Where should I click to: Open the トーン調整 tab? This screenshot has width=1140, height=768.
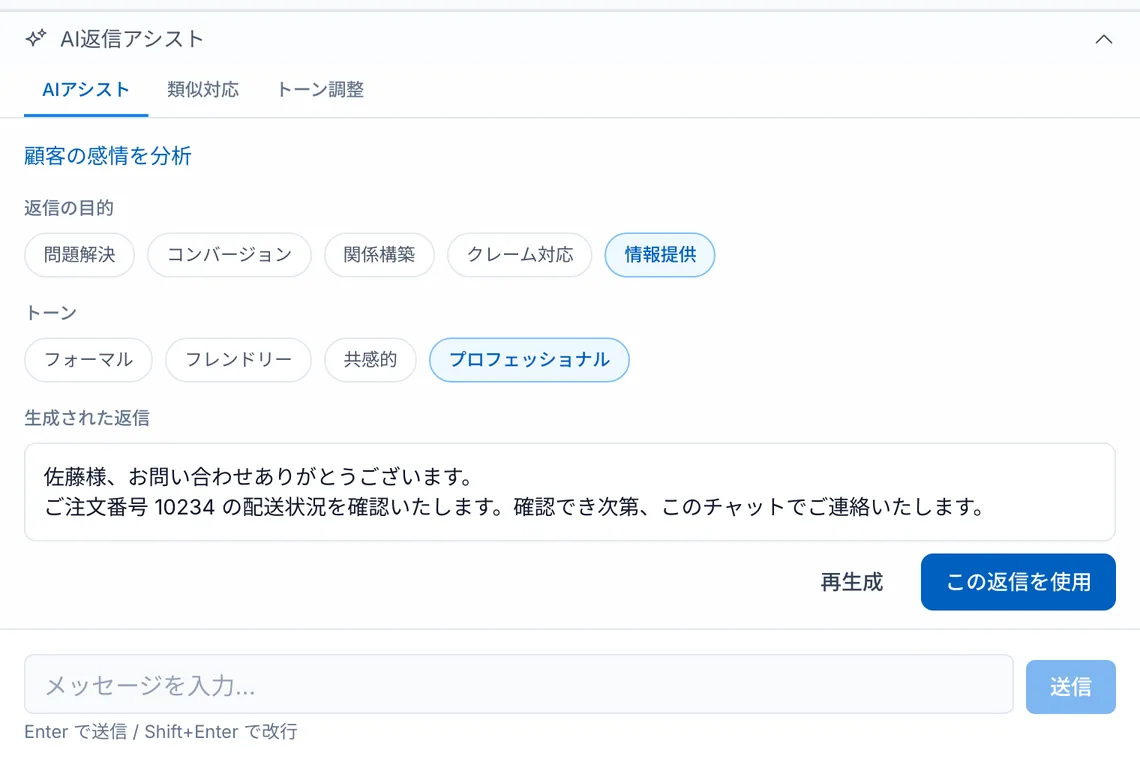(320, 89)
